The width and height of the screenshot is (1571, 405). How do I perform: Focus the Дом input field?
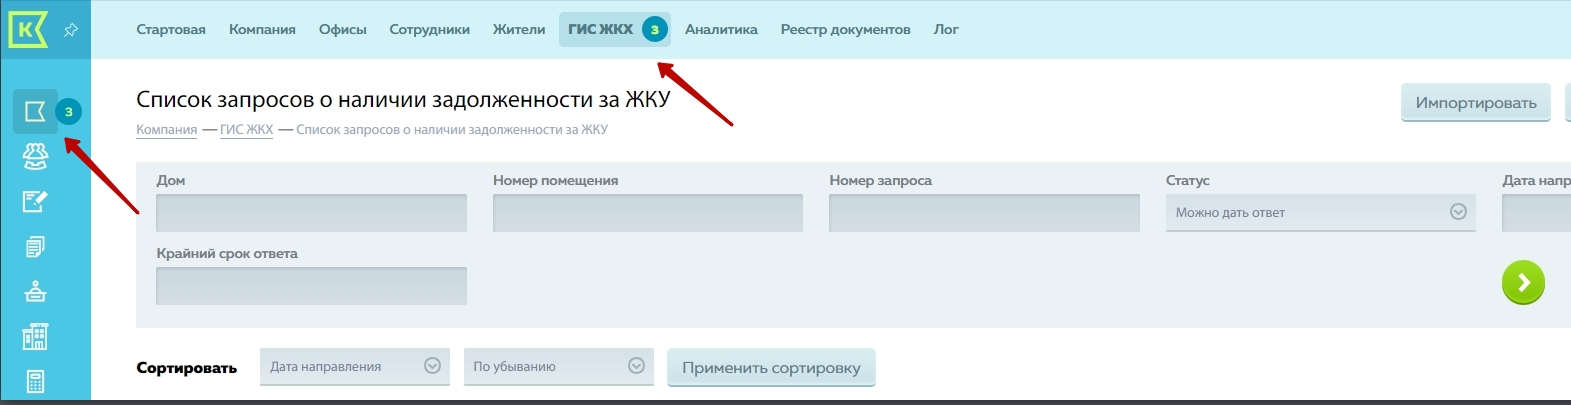311,213
